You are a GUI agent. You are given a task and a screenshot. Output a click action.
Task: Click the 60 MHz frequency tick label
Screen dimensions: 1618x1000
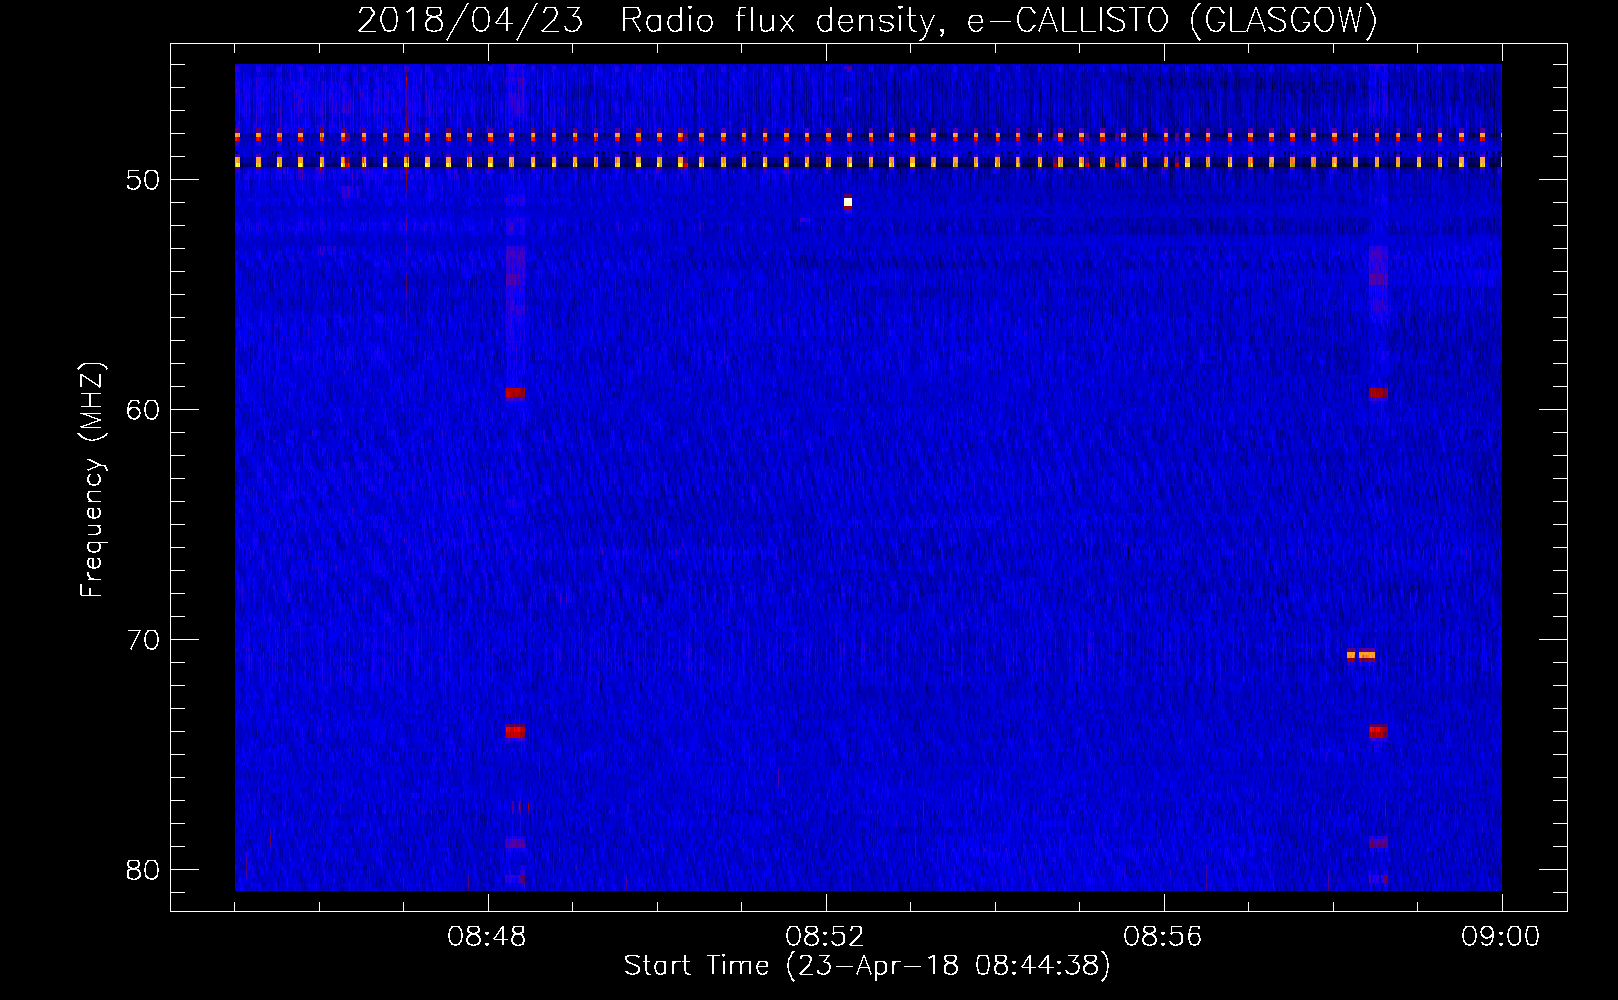tap(143, 410)
